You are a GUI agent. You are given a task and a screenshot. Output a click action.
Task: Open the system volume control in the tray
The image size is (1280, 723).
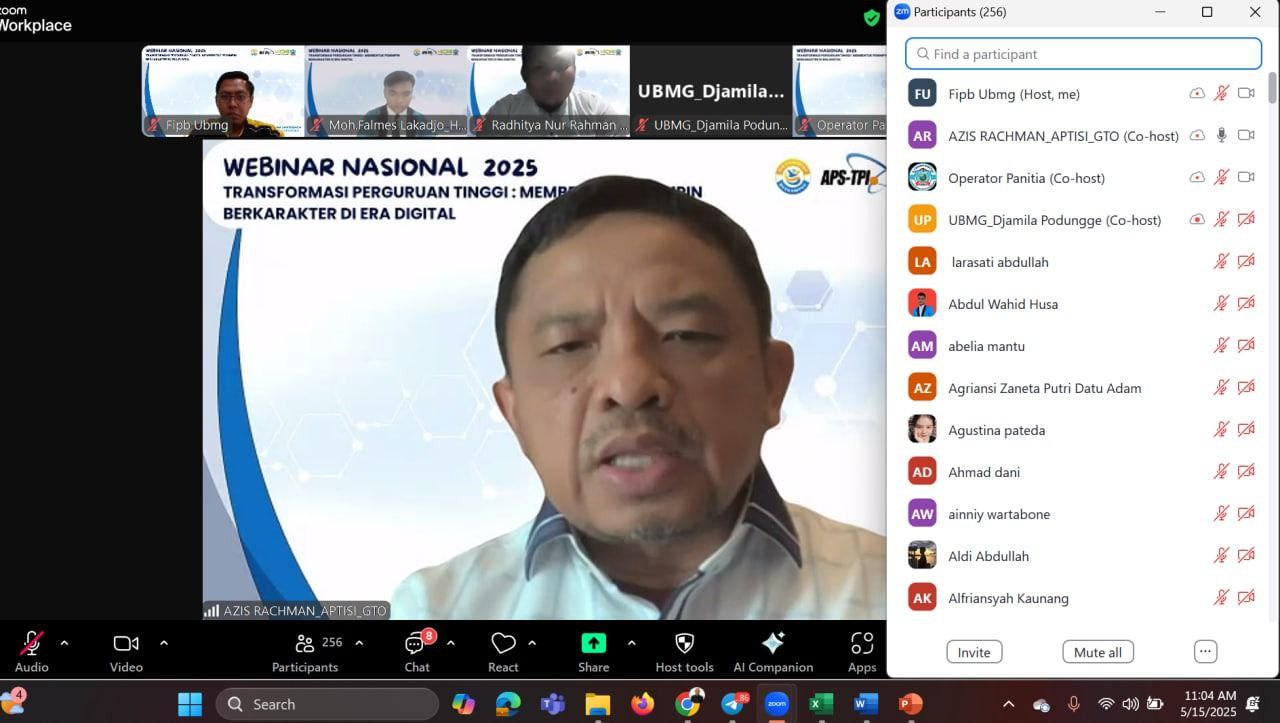click(1131, 704)
